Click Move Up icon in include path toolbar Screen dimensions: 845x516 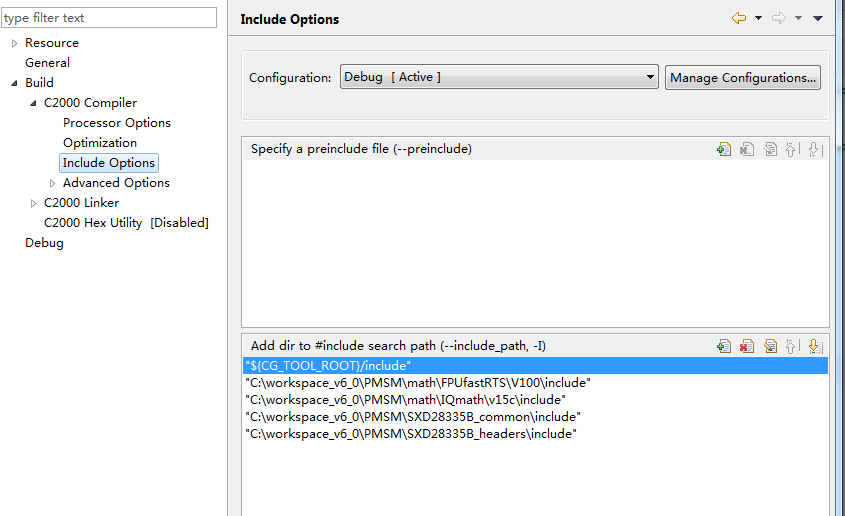[792, 346]
